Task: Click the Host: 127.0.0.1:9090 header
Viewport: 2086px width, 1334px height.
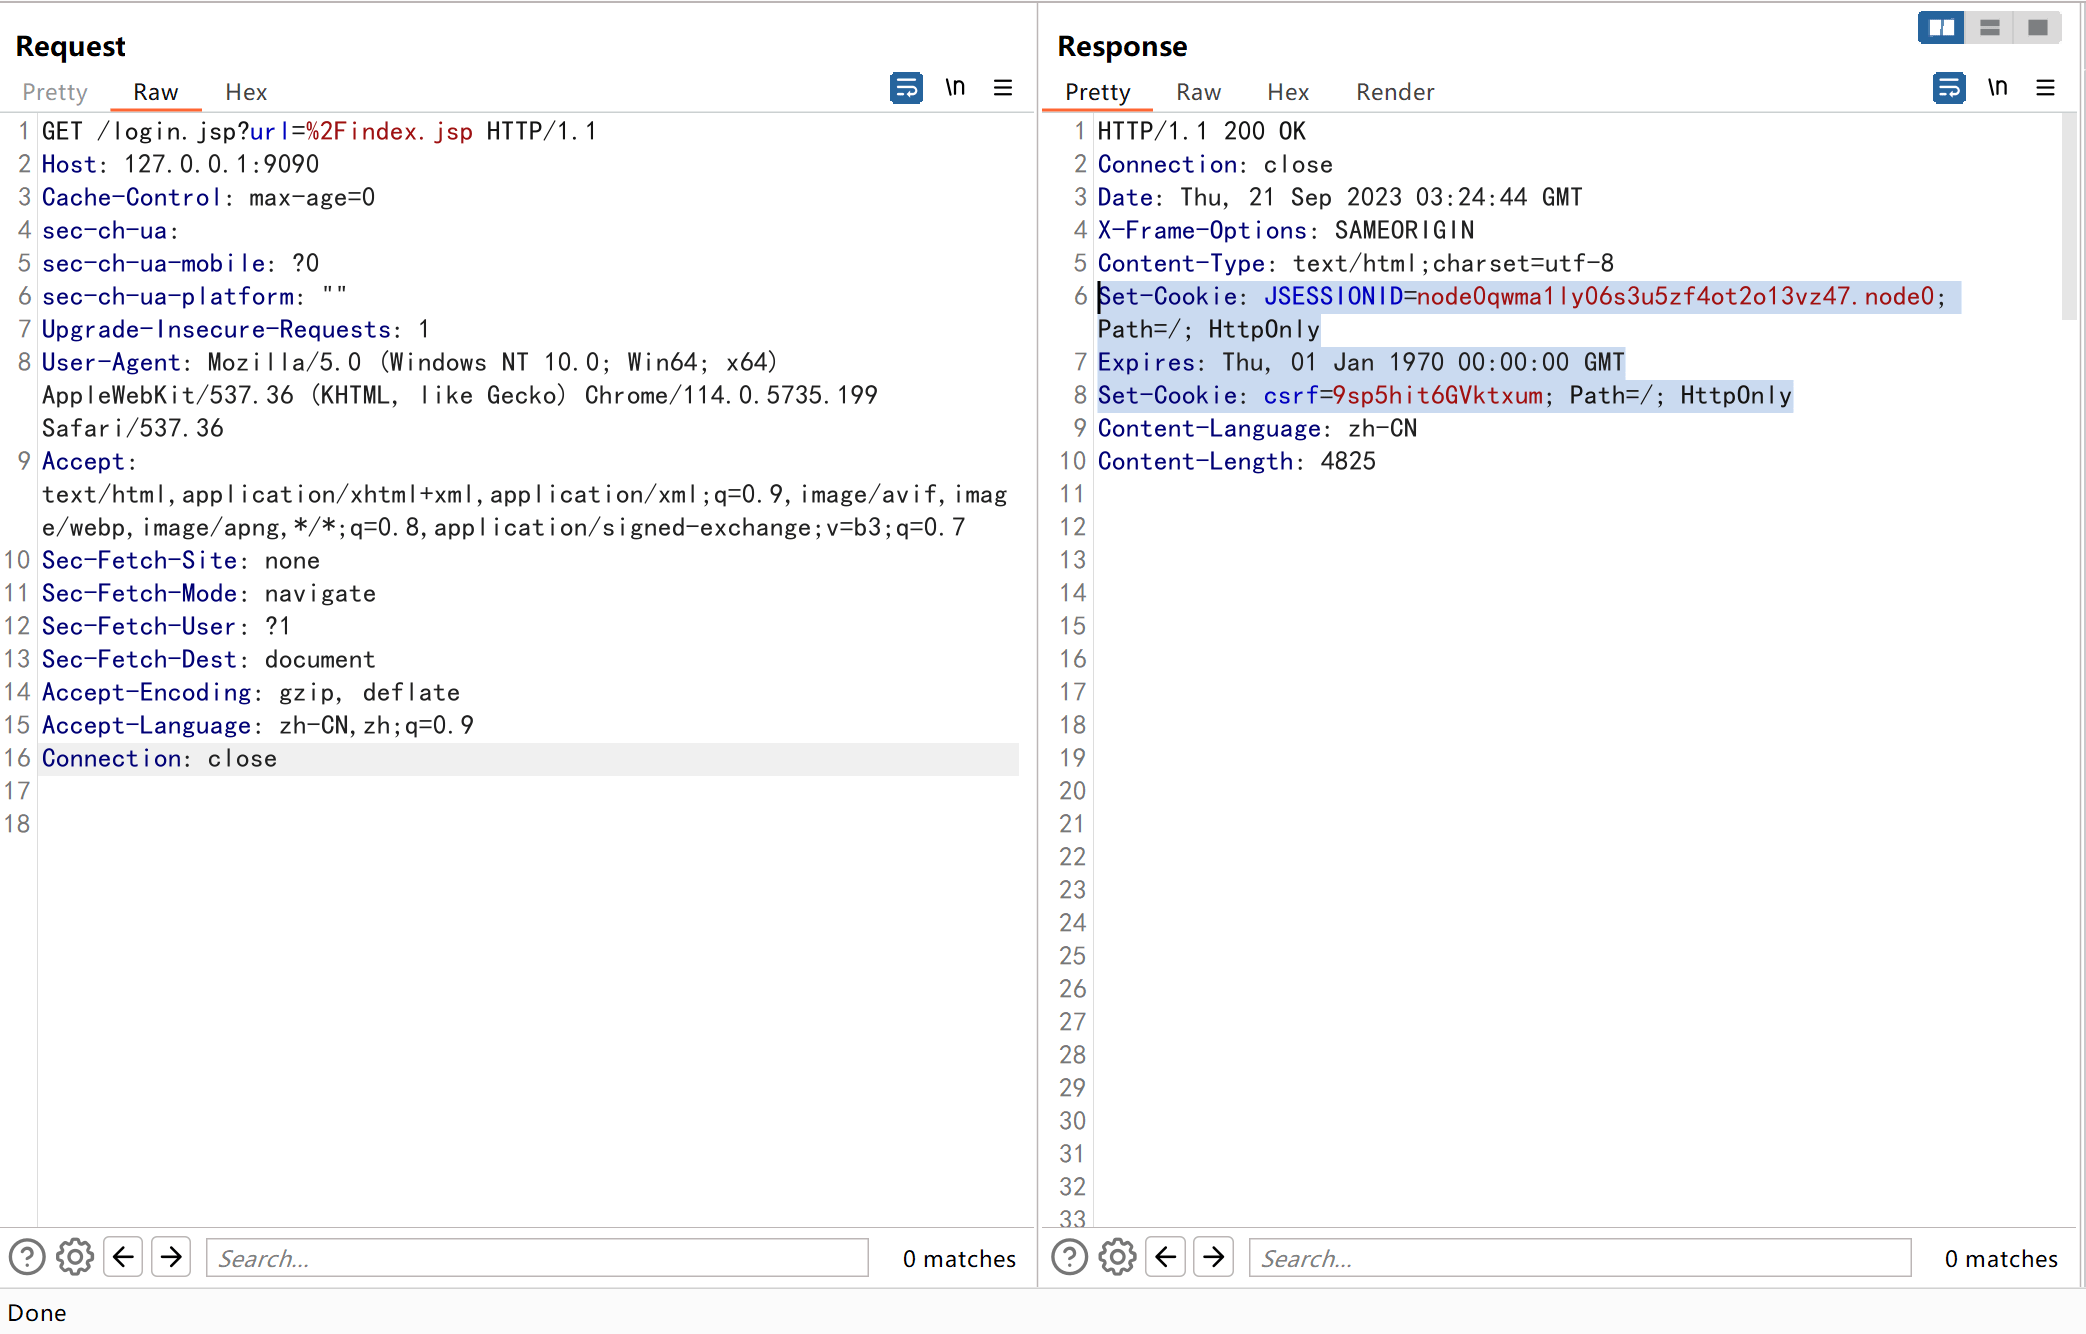Action: (x=181, y=164)
